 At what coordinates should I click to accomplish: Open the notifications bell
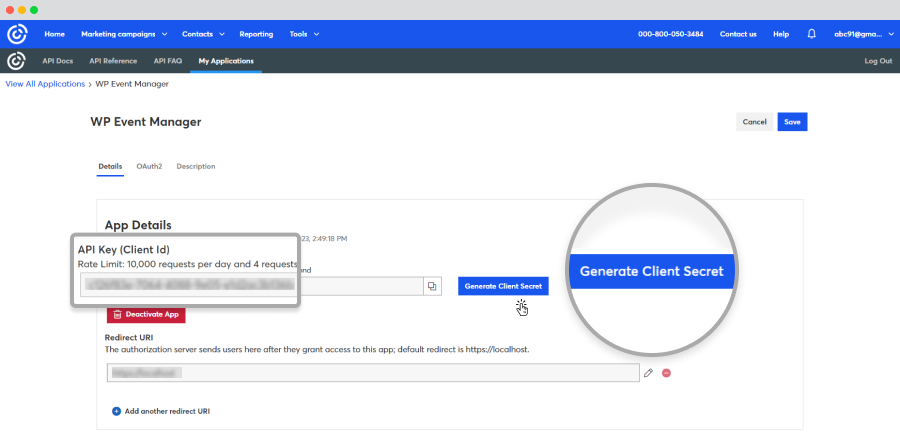pyautogui.click(x=811, y=34)
